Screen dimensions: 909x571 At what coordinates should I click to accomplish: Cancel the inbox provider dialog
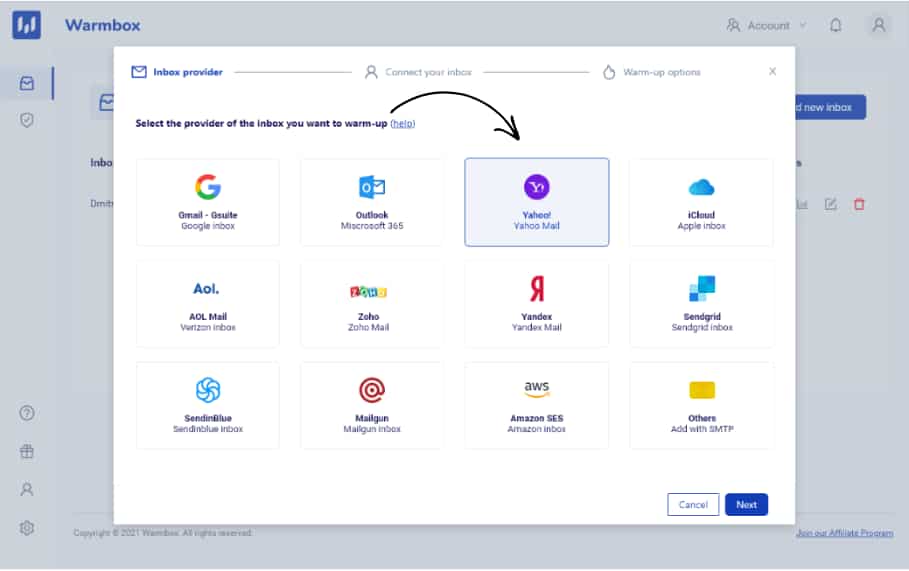coord(693,505)
